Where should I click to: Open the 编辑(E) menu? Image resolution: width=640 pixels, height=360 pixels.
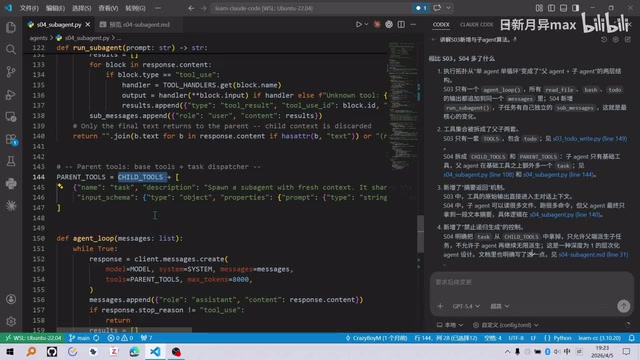[55, 8]
